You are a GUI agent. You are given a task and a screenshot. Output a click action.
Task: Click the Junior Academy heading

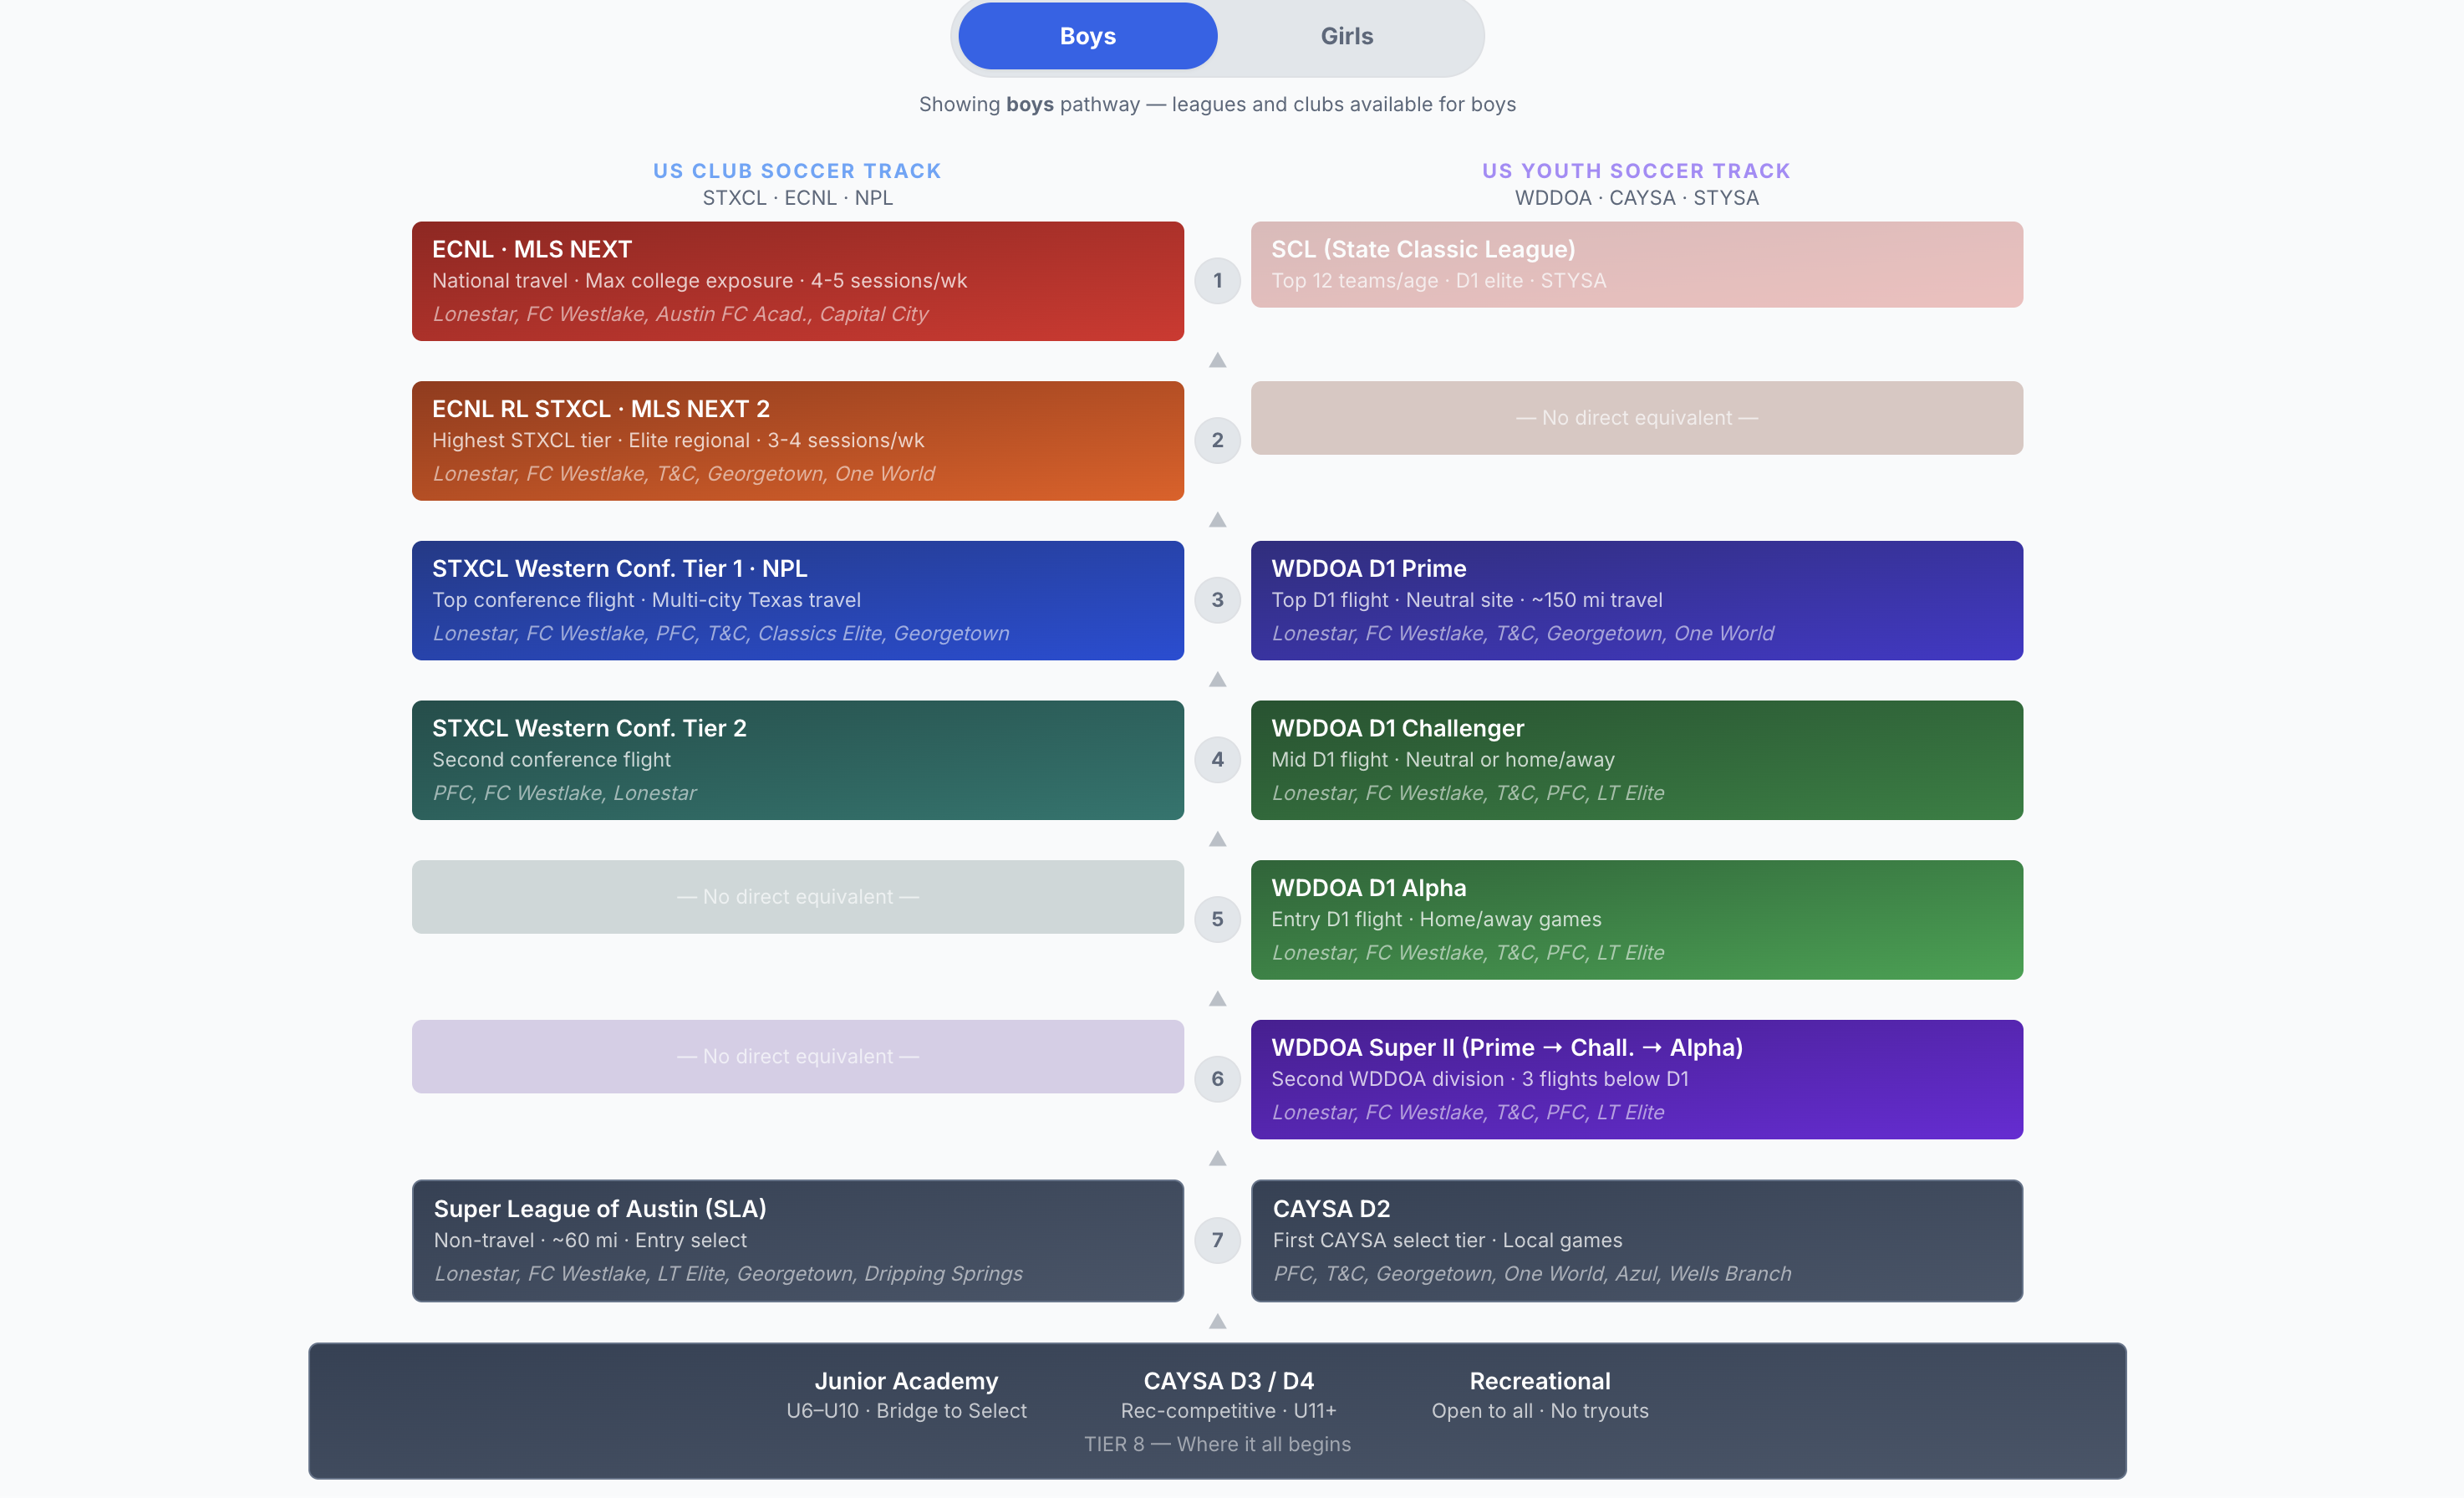tap(906, 1381)
